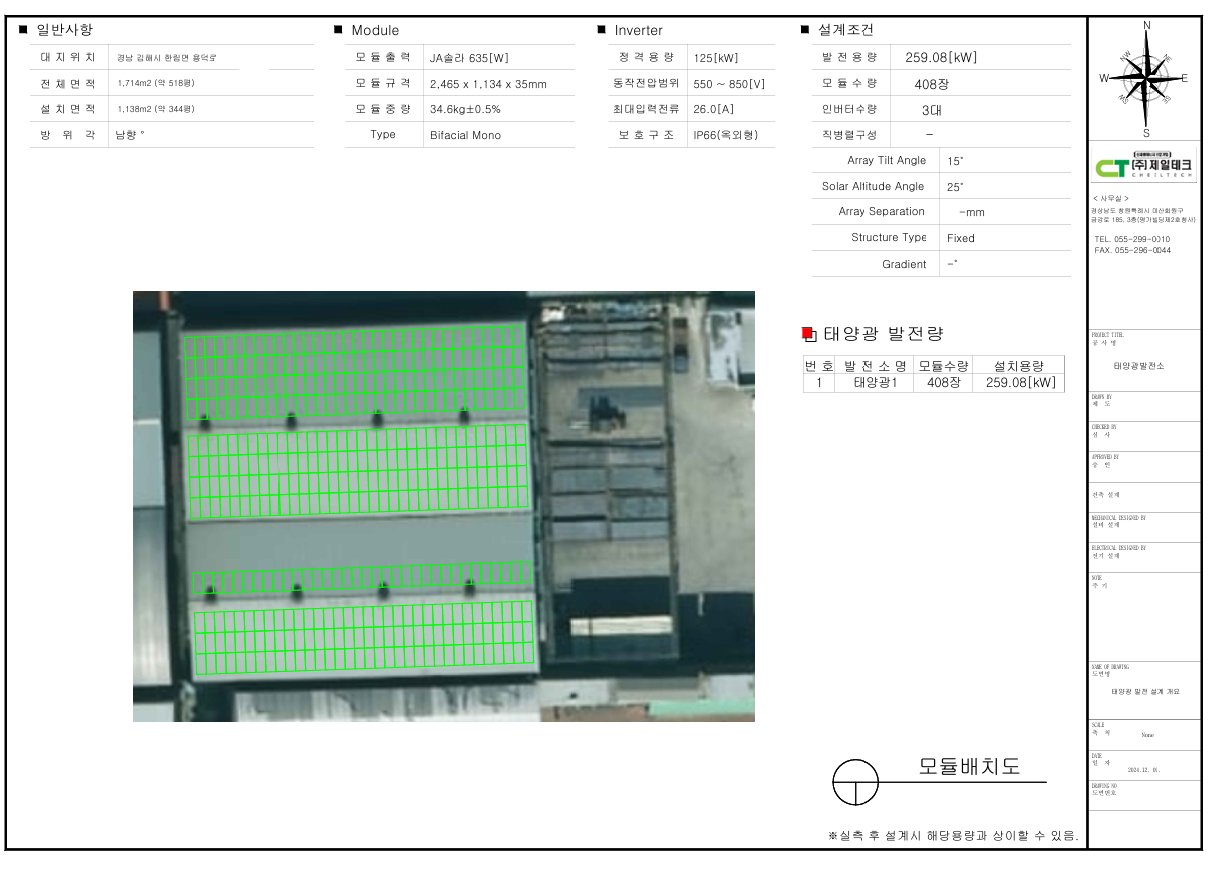This screenshot has height=869, width=1210.
Task: Click the Bifacial Mono type cell
Action: pos(465,135)
